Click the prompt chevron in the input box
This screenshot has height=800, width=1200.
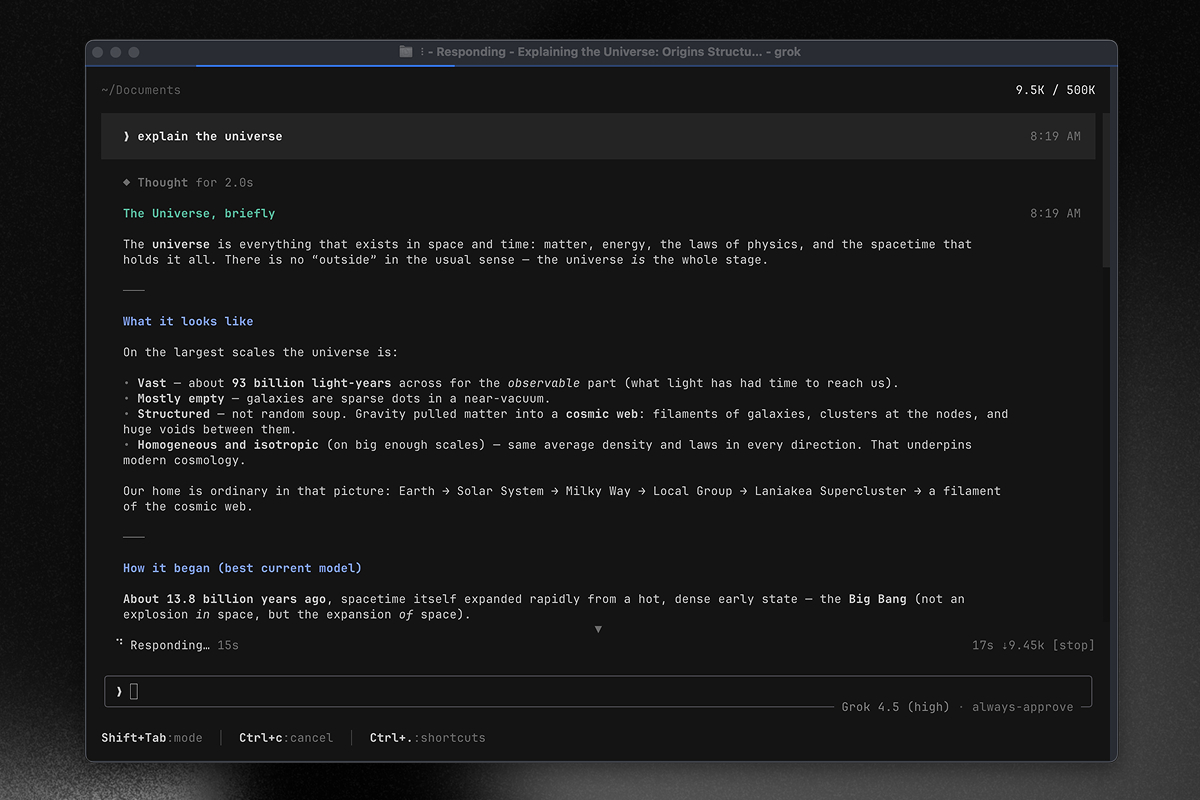(x=119, y=691)
